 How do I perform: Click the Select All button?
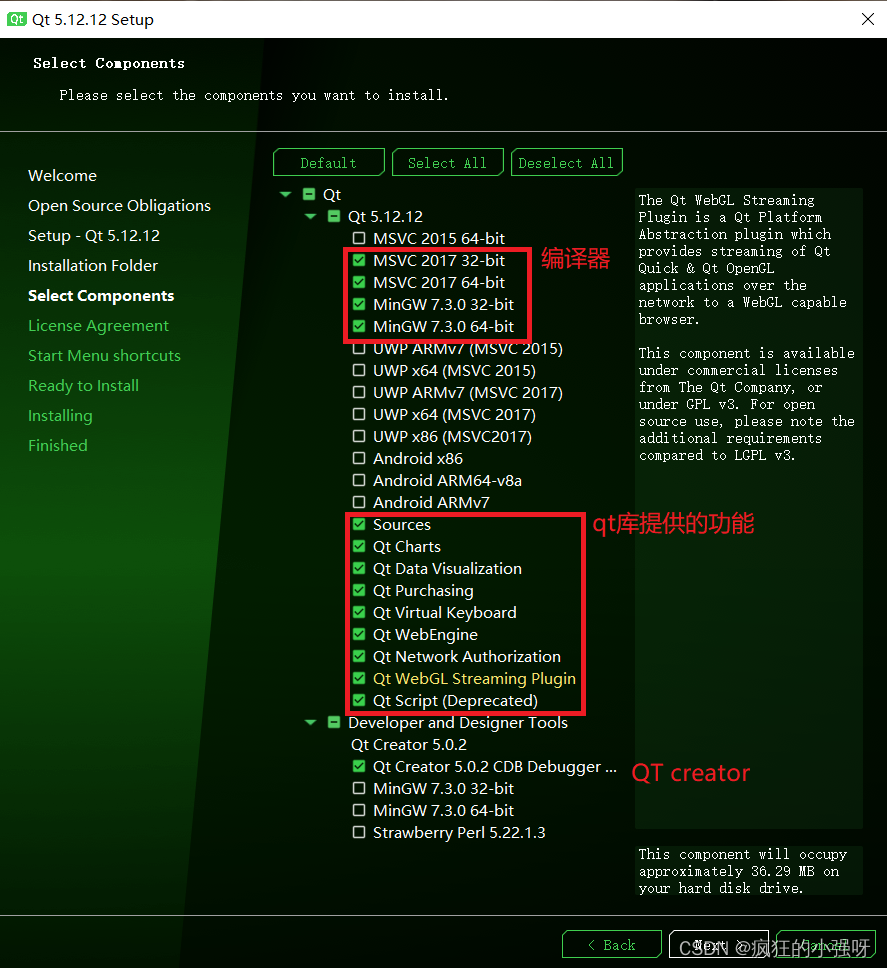click(448, 162)
